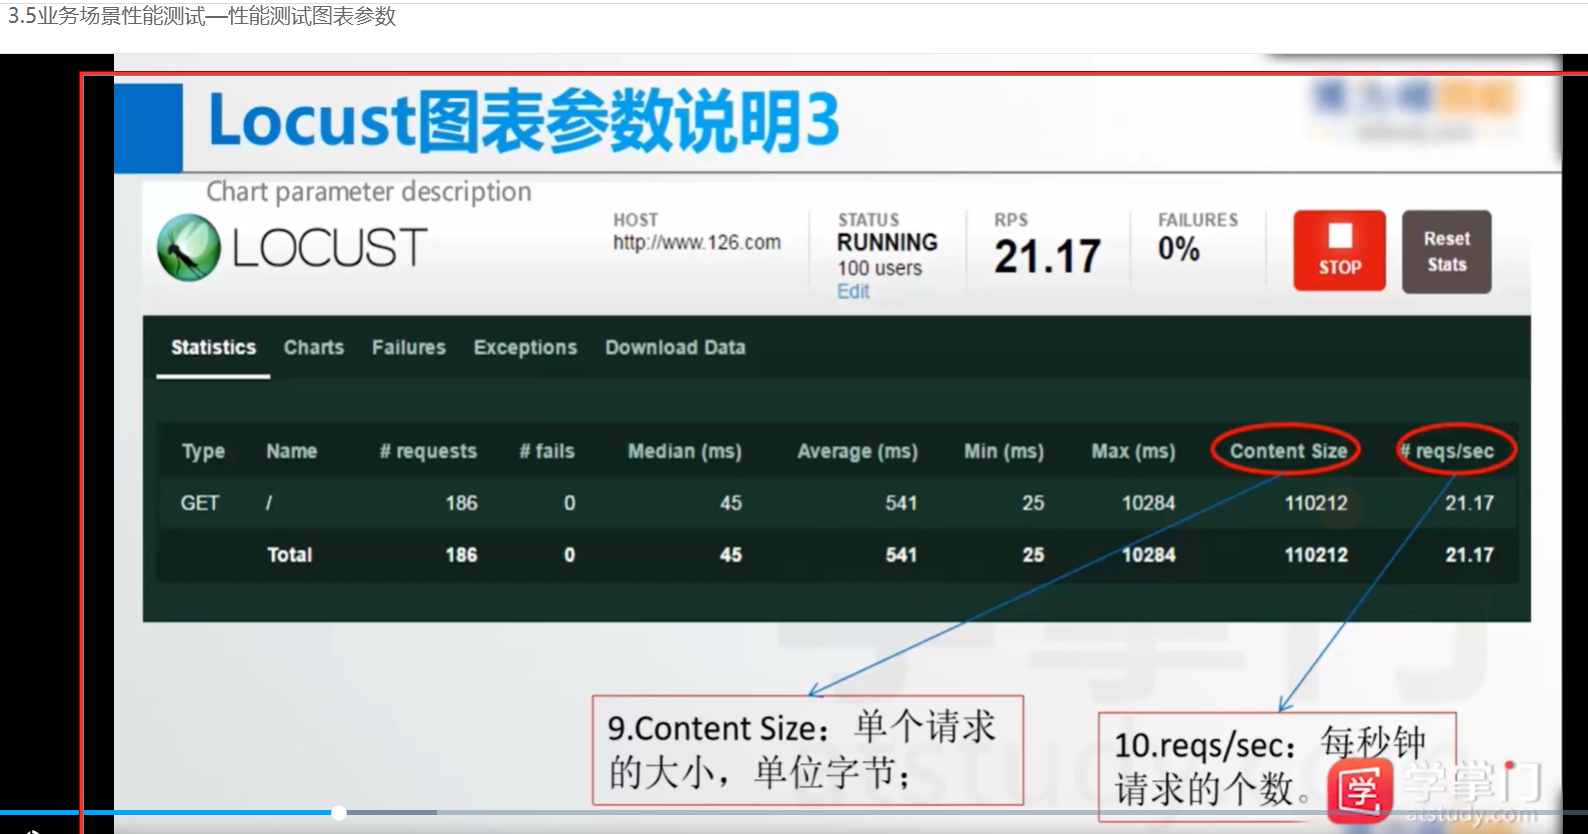Click the median 45 in the Total row
This screenshot has height=834, width=1588.
pyautogui.click(x=731, y=555)
